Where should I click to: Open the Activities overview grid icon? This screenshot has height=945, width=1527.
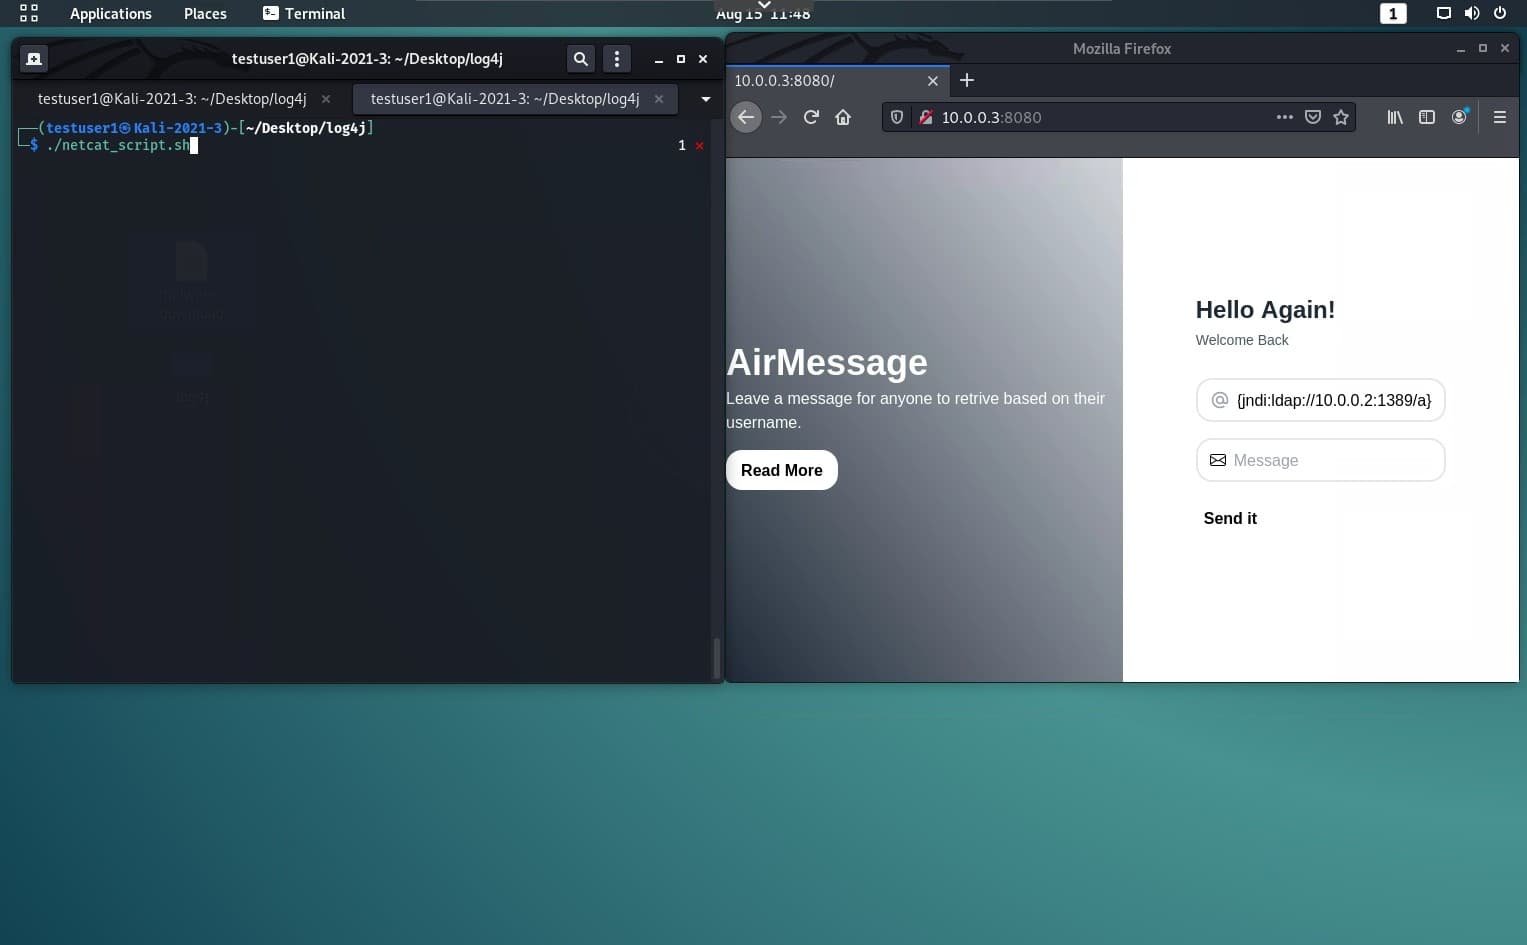(x=29, y=13)
